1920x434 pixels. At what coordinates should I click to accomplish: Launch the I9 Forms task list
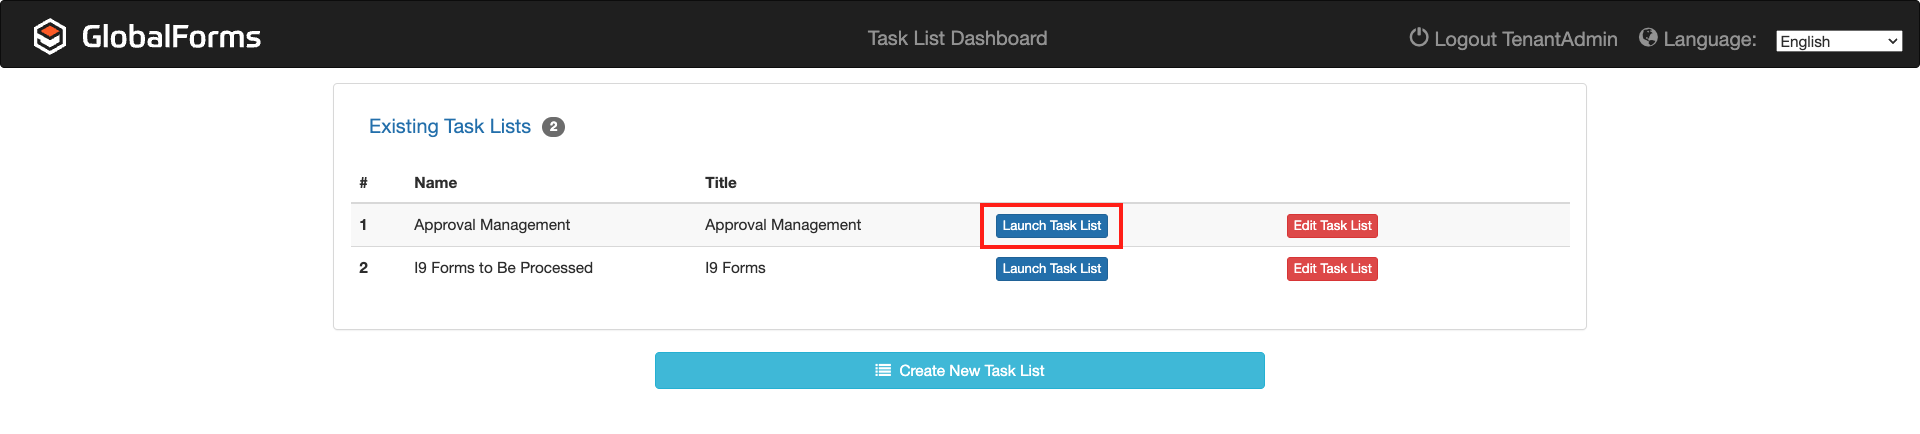point(1051,269)
